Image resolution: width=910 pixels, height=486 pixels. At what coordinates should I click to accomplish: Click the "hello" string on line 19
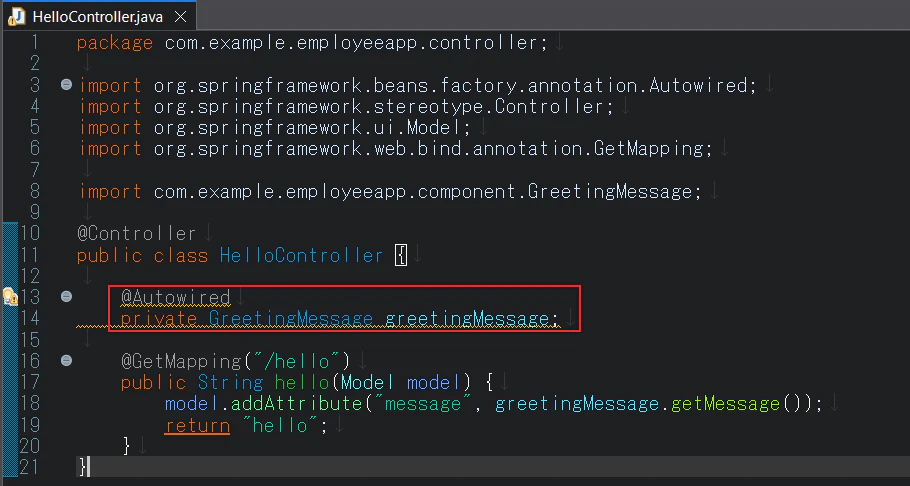(279, 425)
